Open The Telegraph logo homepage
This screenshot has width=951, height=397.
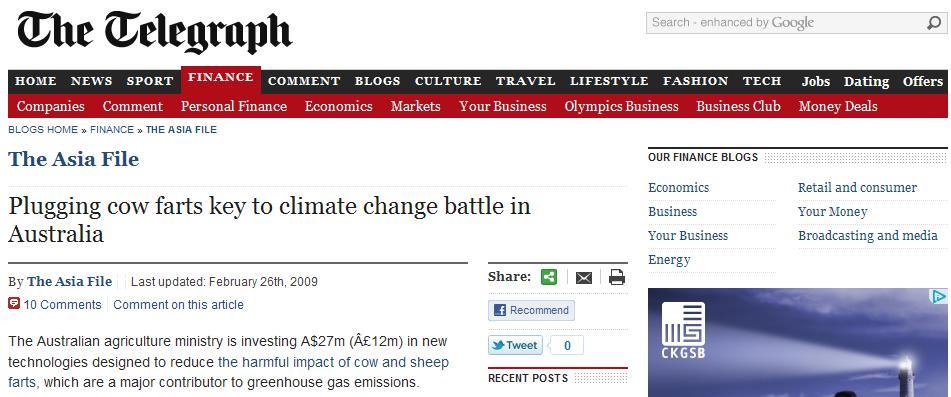tap(155, 32)
